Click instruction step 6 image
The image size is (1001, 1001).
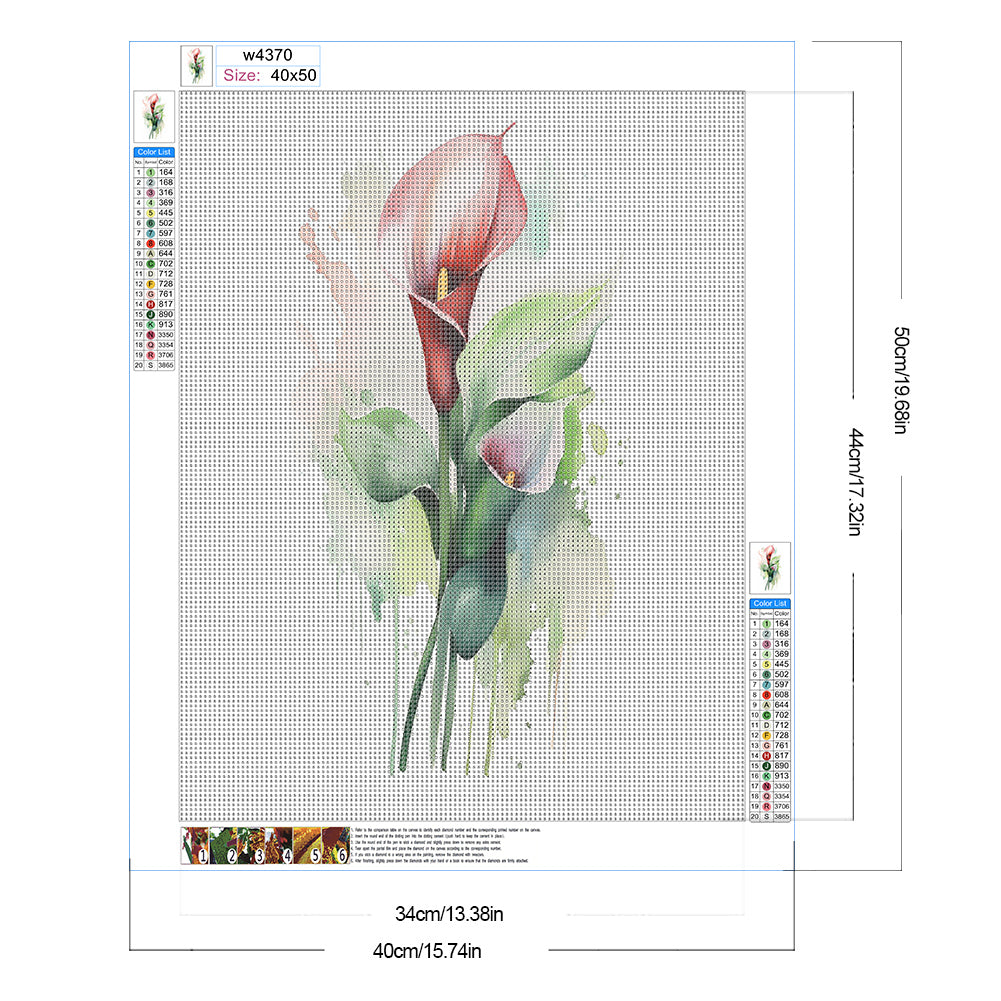tap(334, 845)
